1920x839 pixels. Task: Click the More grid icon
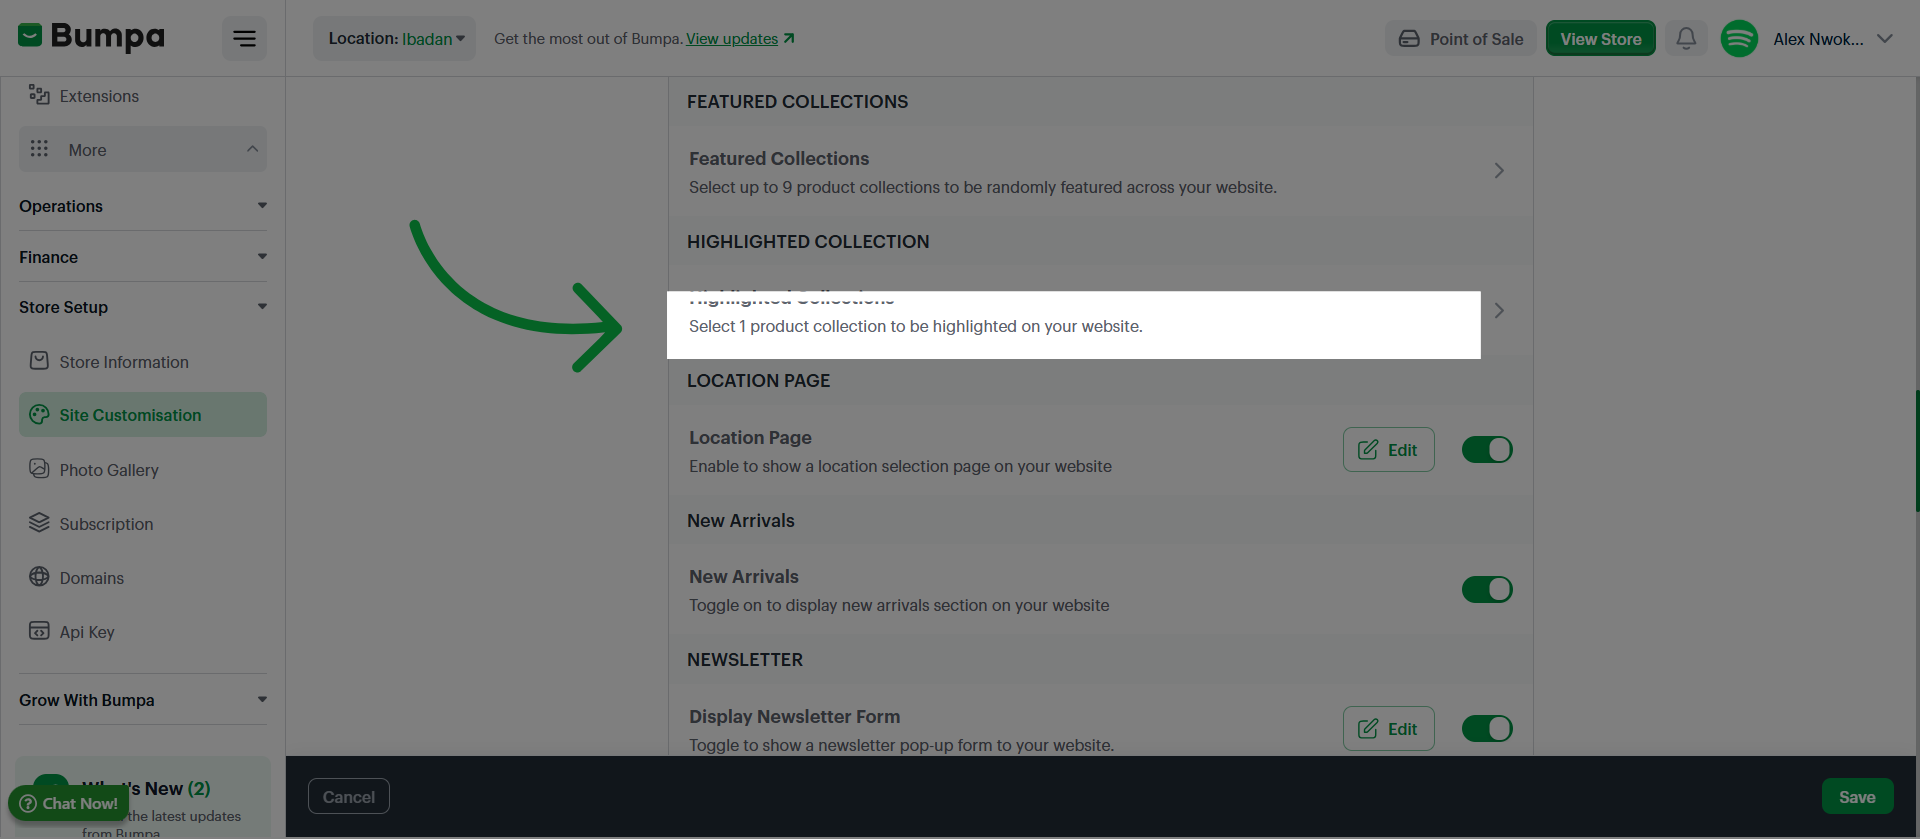click(39, 149)
